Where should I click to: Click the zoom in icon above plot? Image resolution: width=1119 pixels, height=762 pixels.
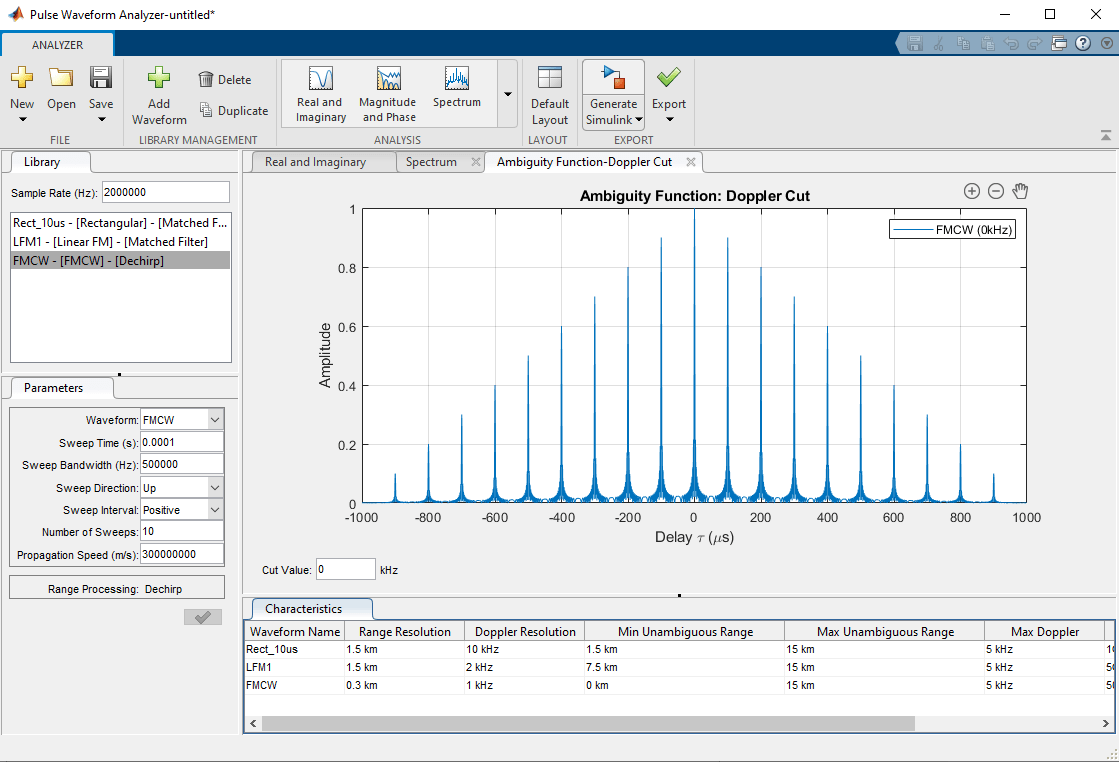pos(971,191)
